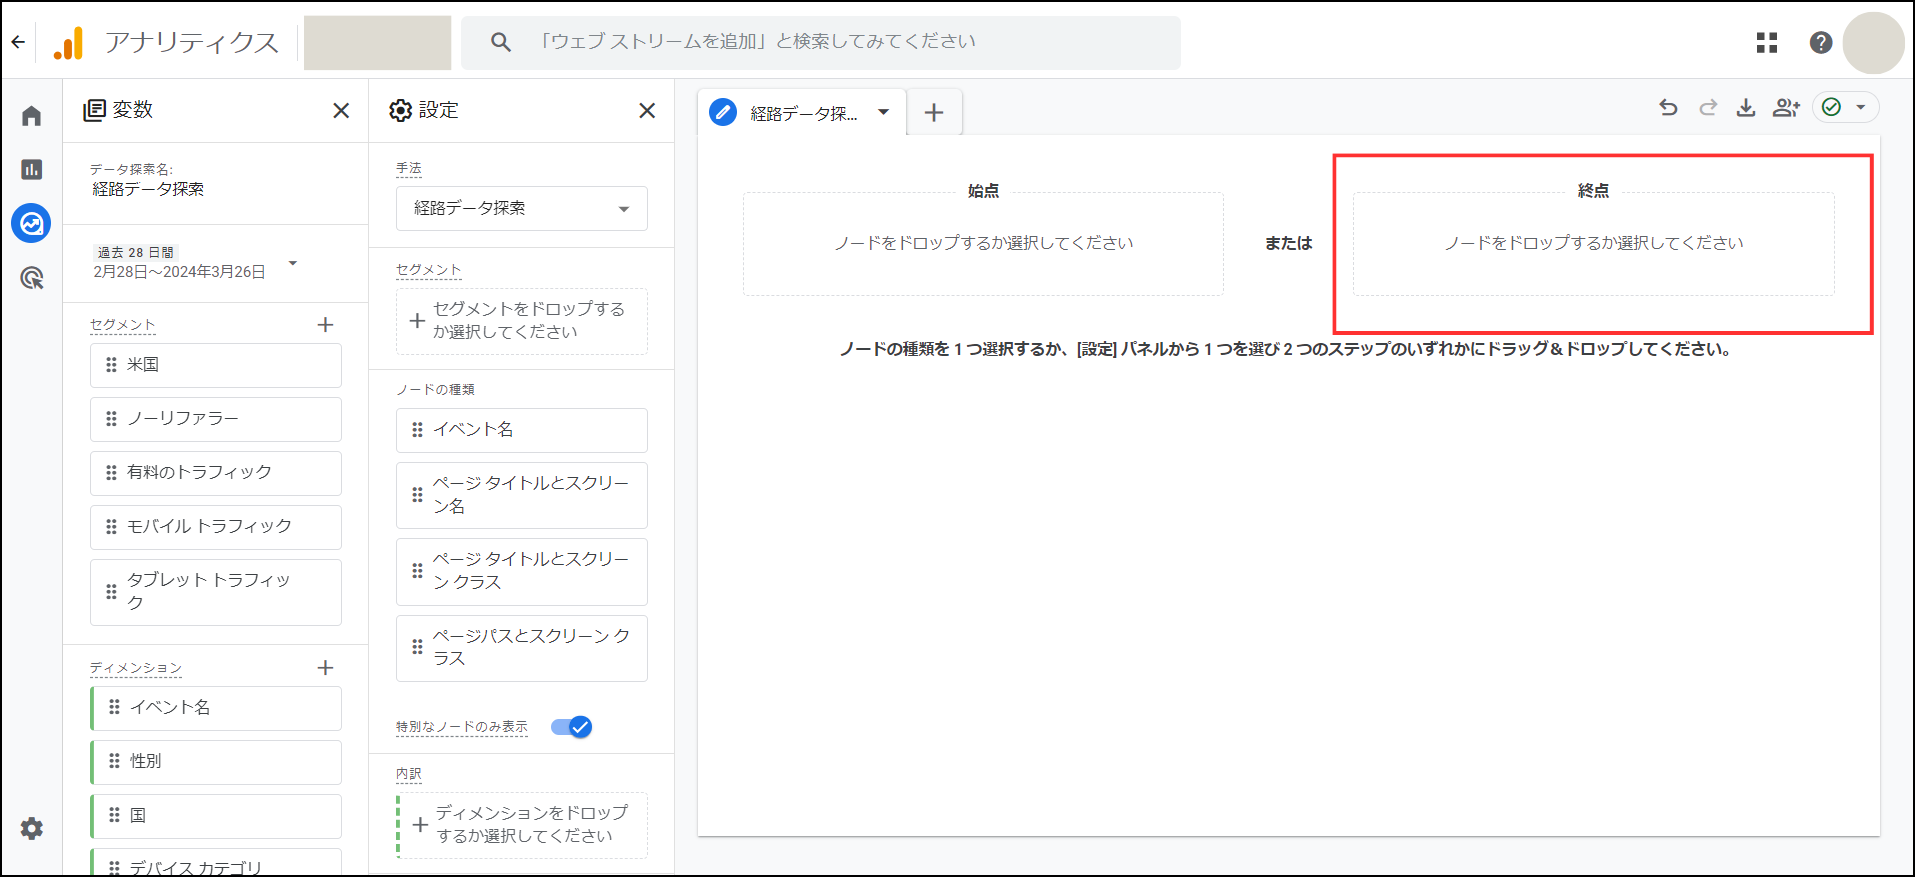1915x877 pixels.
Task: Download the exploration data
Action: pos(1746,107)
